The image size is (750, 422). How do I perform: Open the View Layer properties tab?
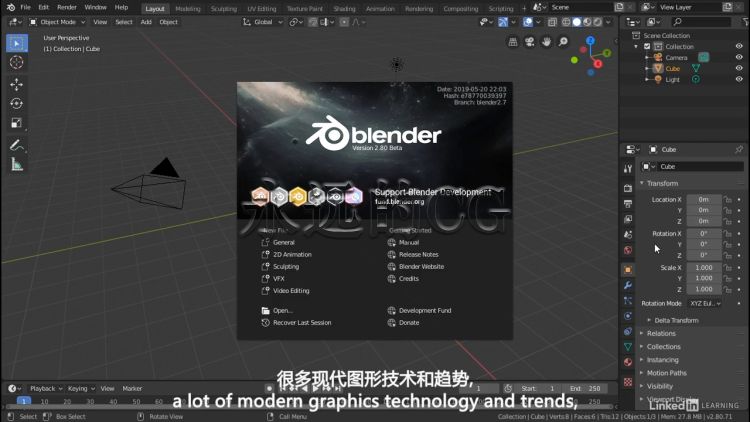pos(628,219)
